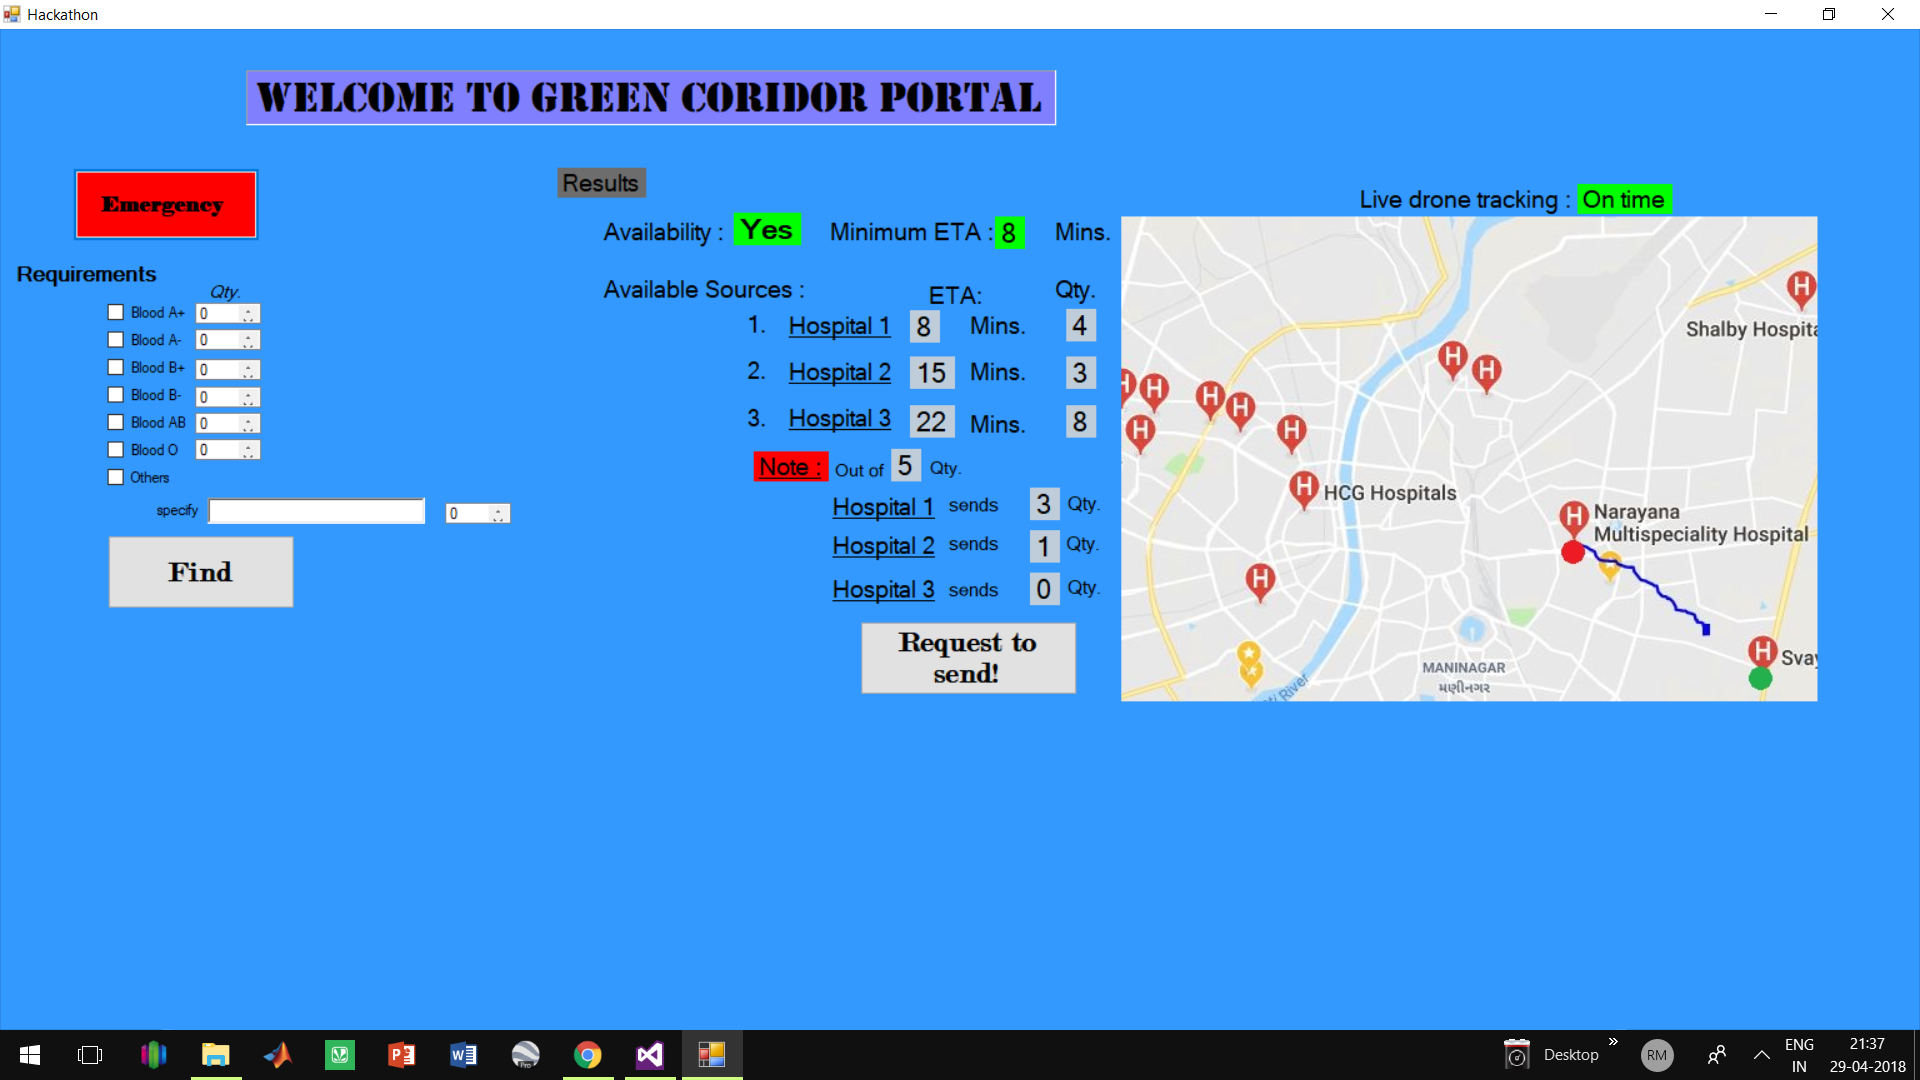Click the Blood O quantity spinner arrows
The height and width of the screenshot is (1080, 1920).
tap(248, 451)
